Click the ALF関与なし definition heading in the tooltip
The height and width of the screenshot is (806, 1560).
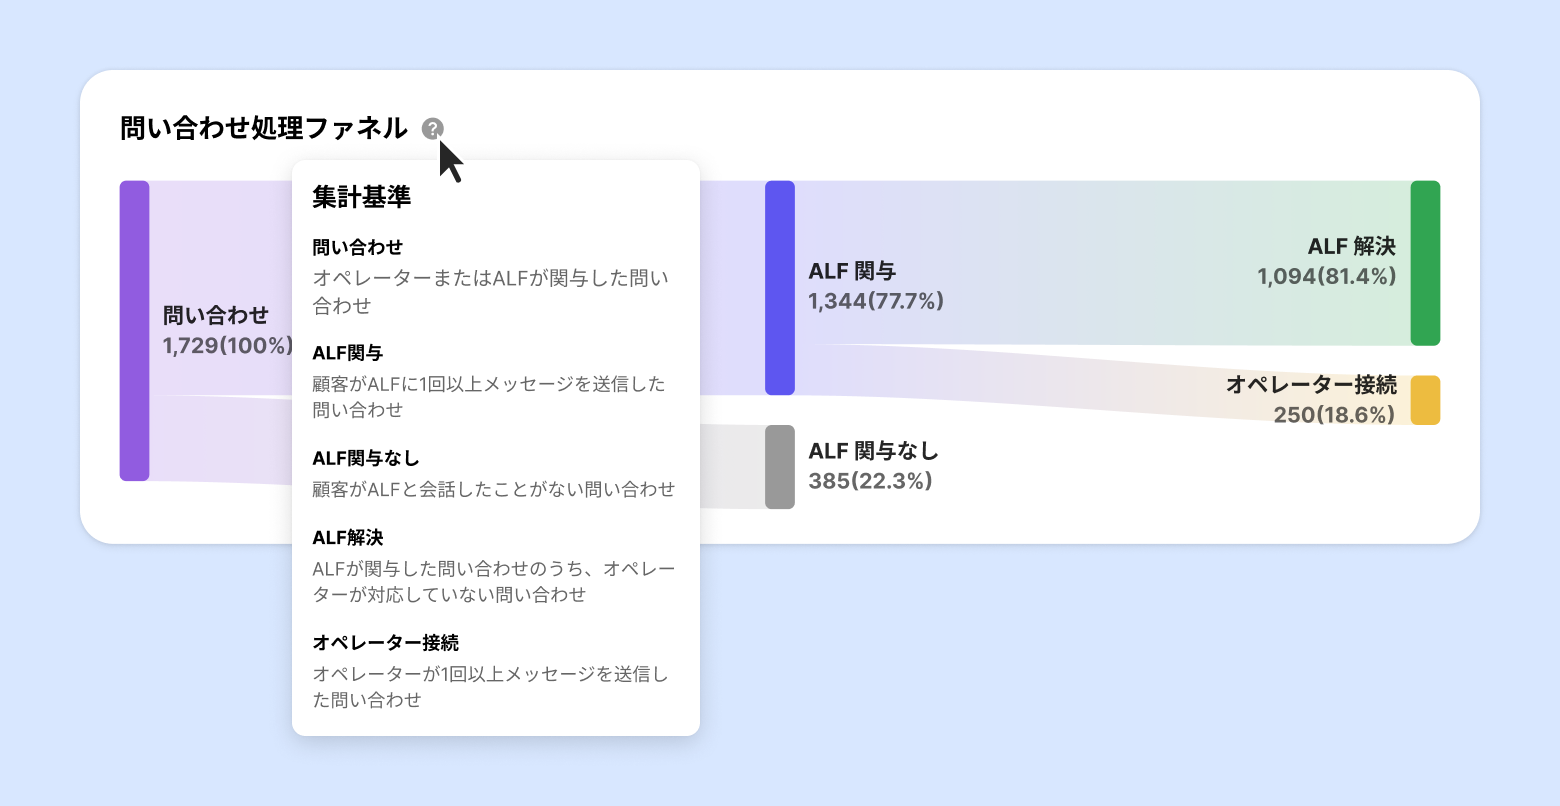pos(366,458)
